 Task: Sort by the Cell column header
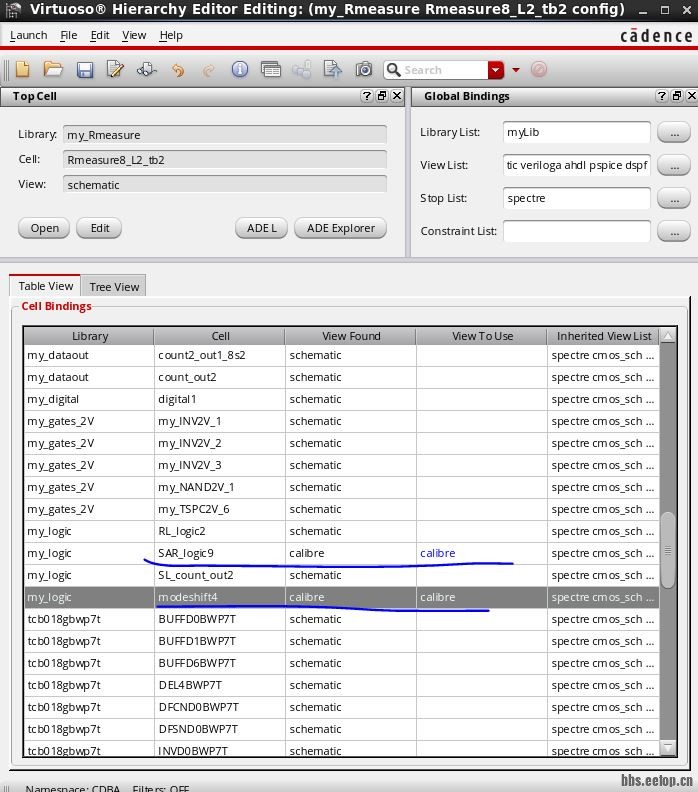coord(220,336)
